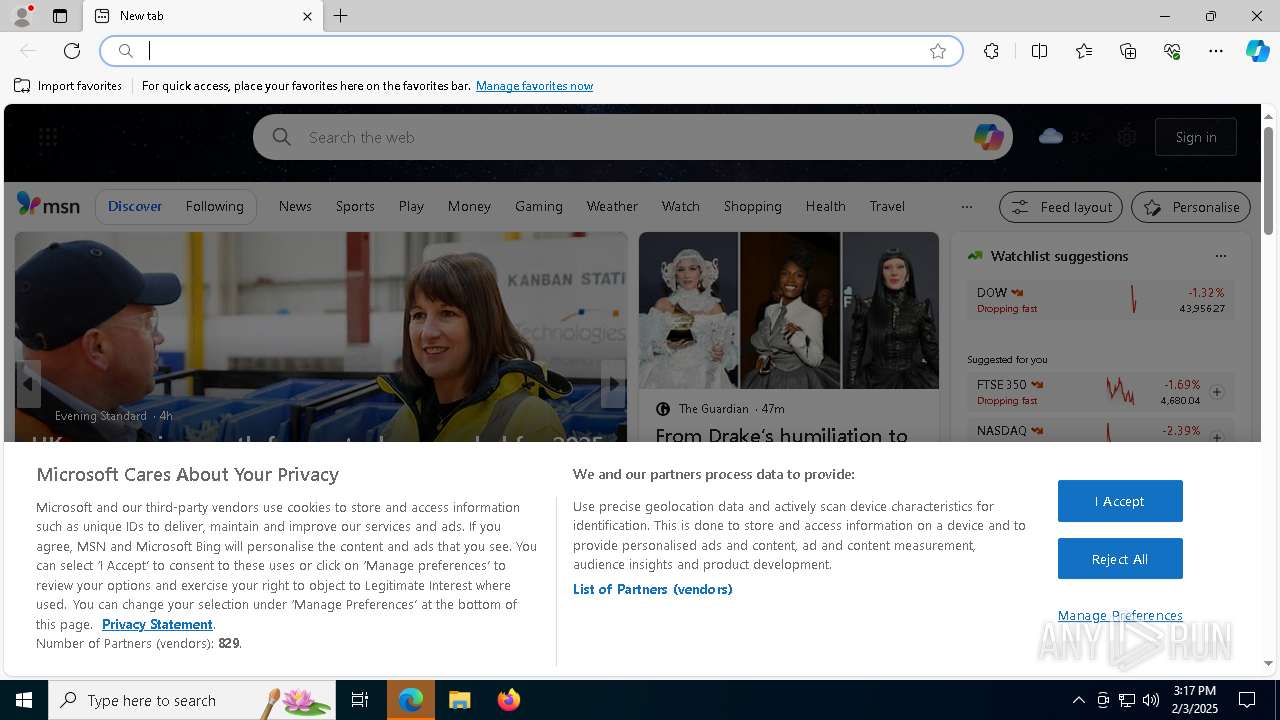Open the weather cloud icon
Viewport: 1280px width, 720px height.
(1051, 136)
